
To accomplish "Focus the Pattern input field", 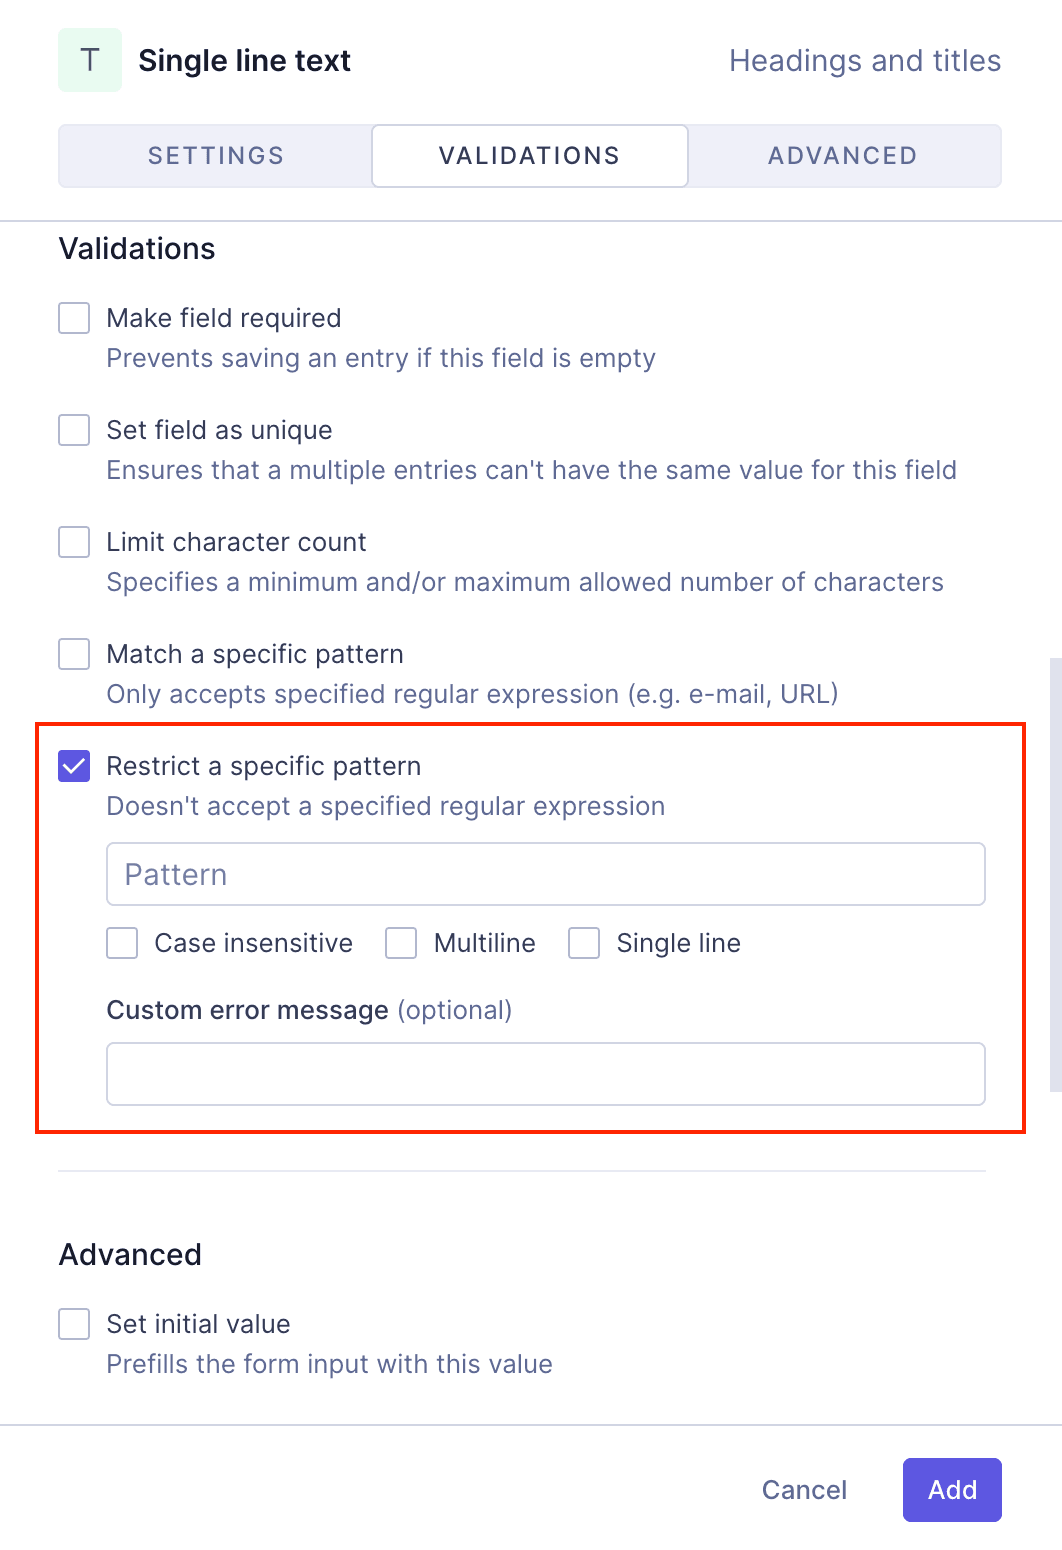I will (x=545, y=873).
